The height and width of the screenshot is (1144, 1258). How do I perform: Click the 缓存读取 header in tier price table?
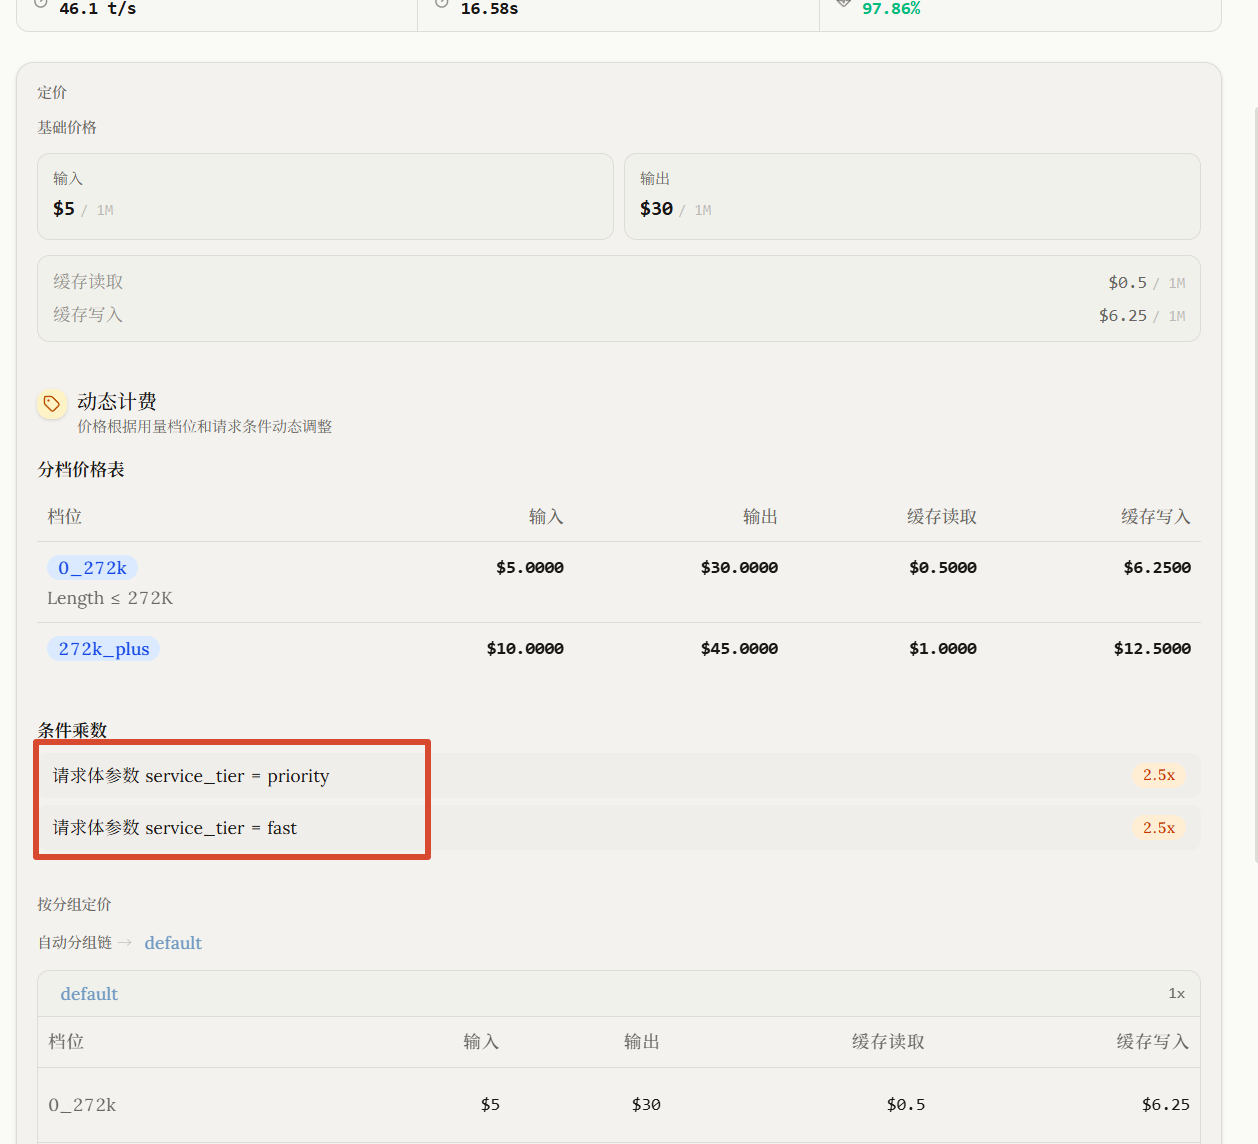tap(942, 517)
